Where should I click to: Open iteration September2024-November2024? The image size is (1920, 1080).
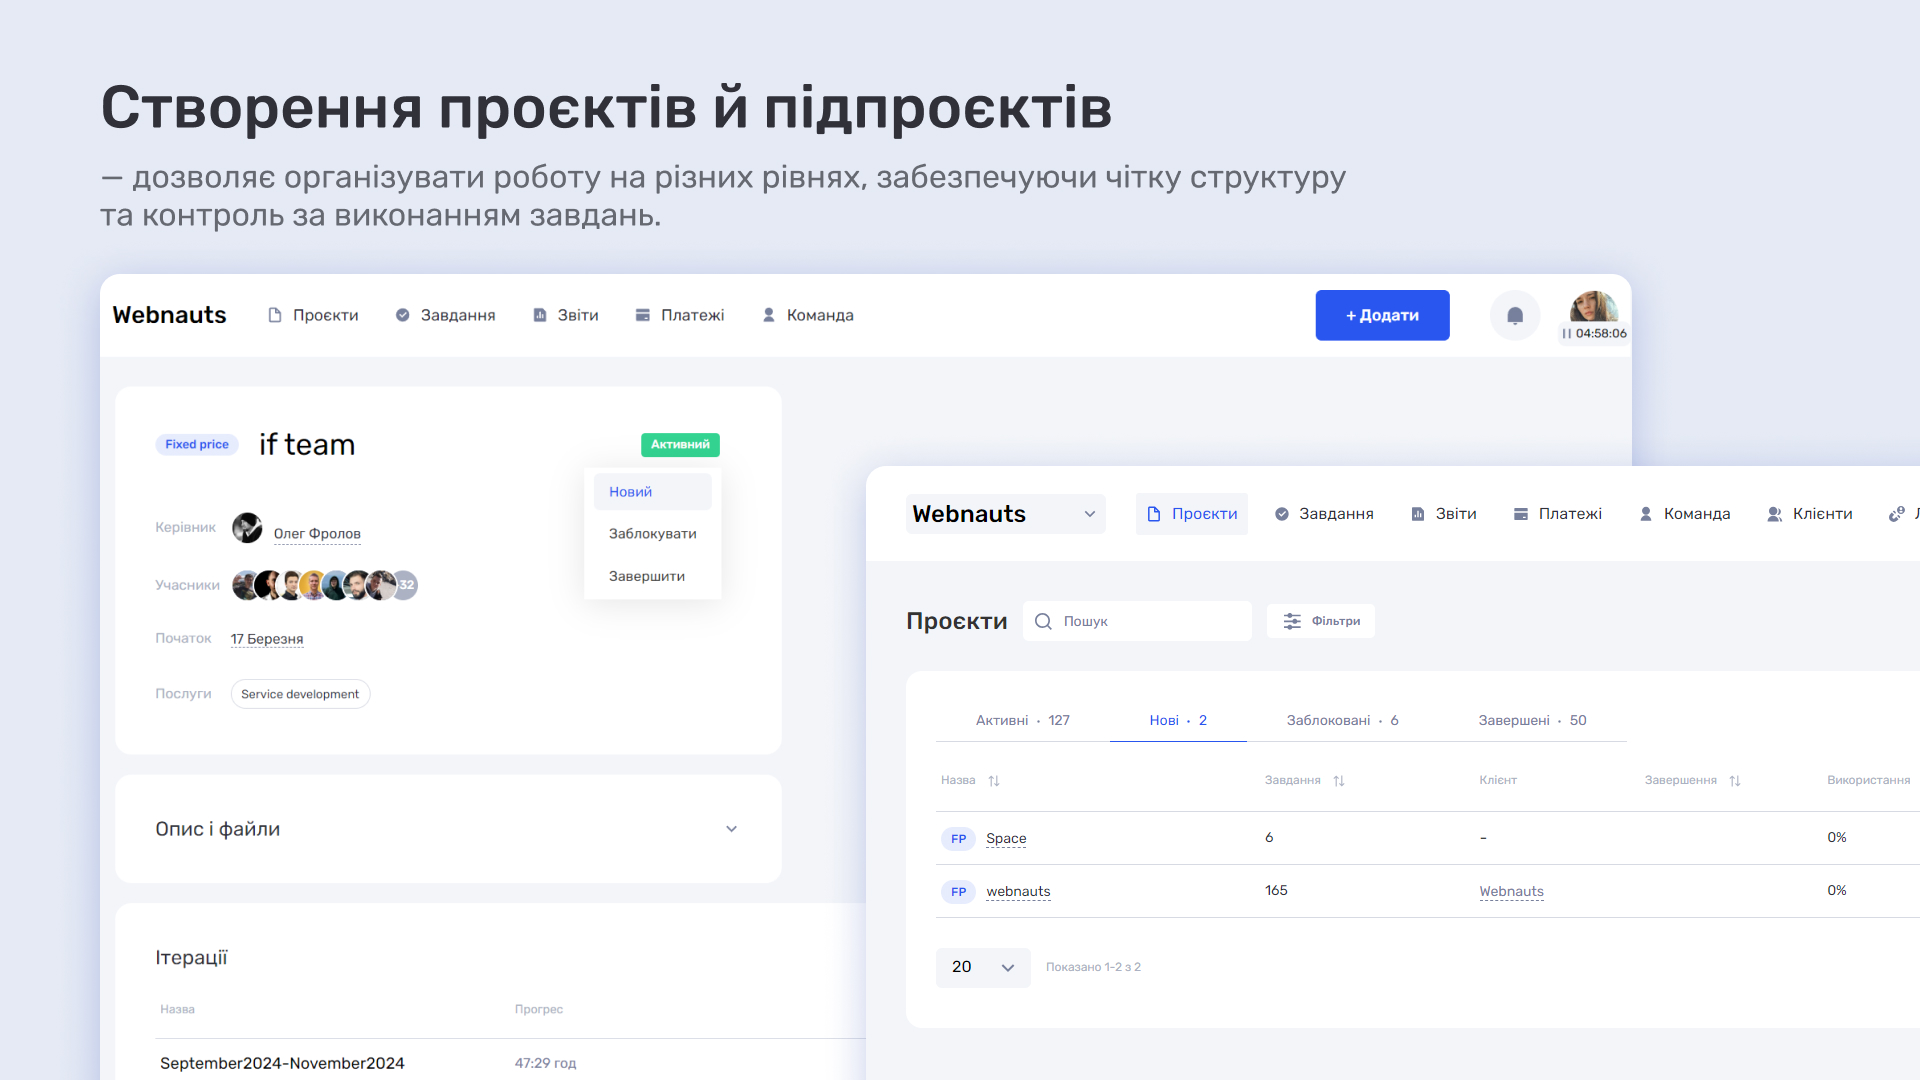[282, 1063]
